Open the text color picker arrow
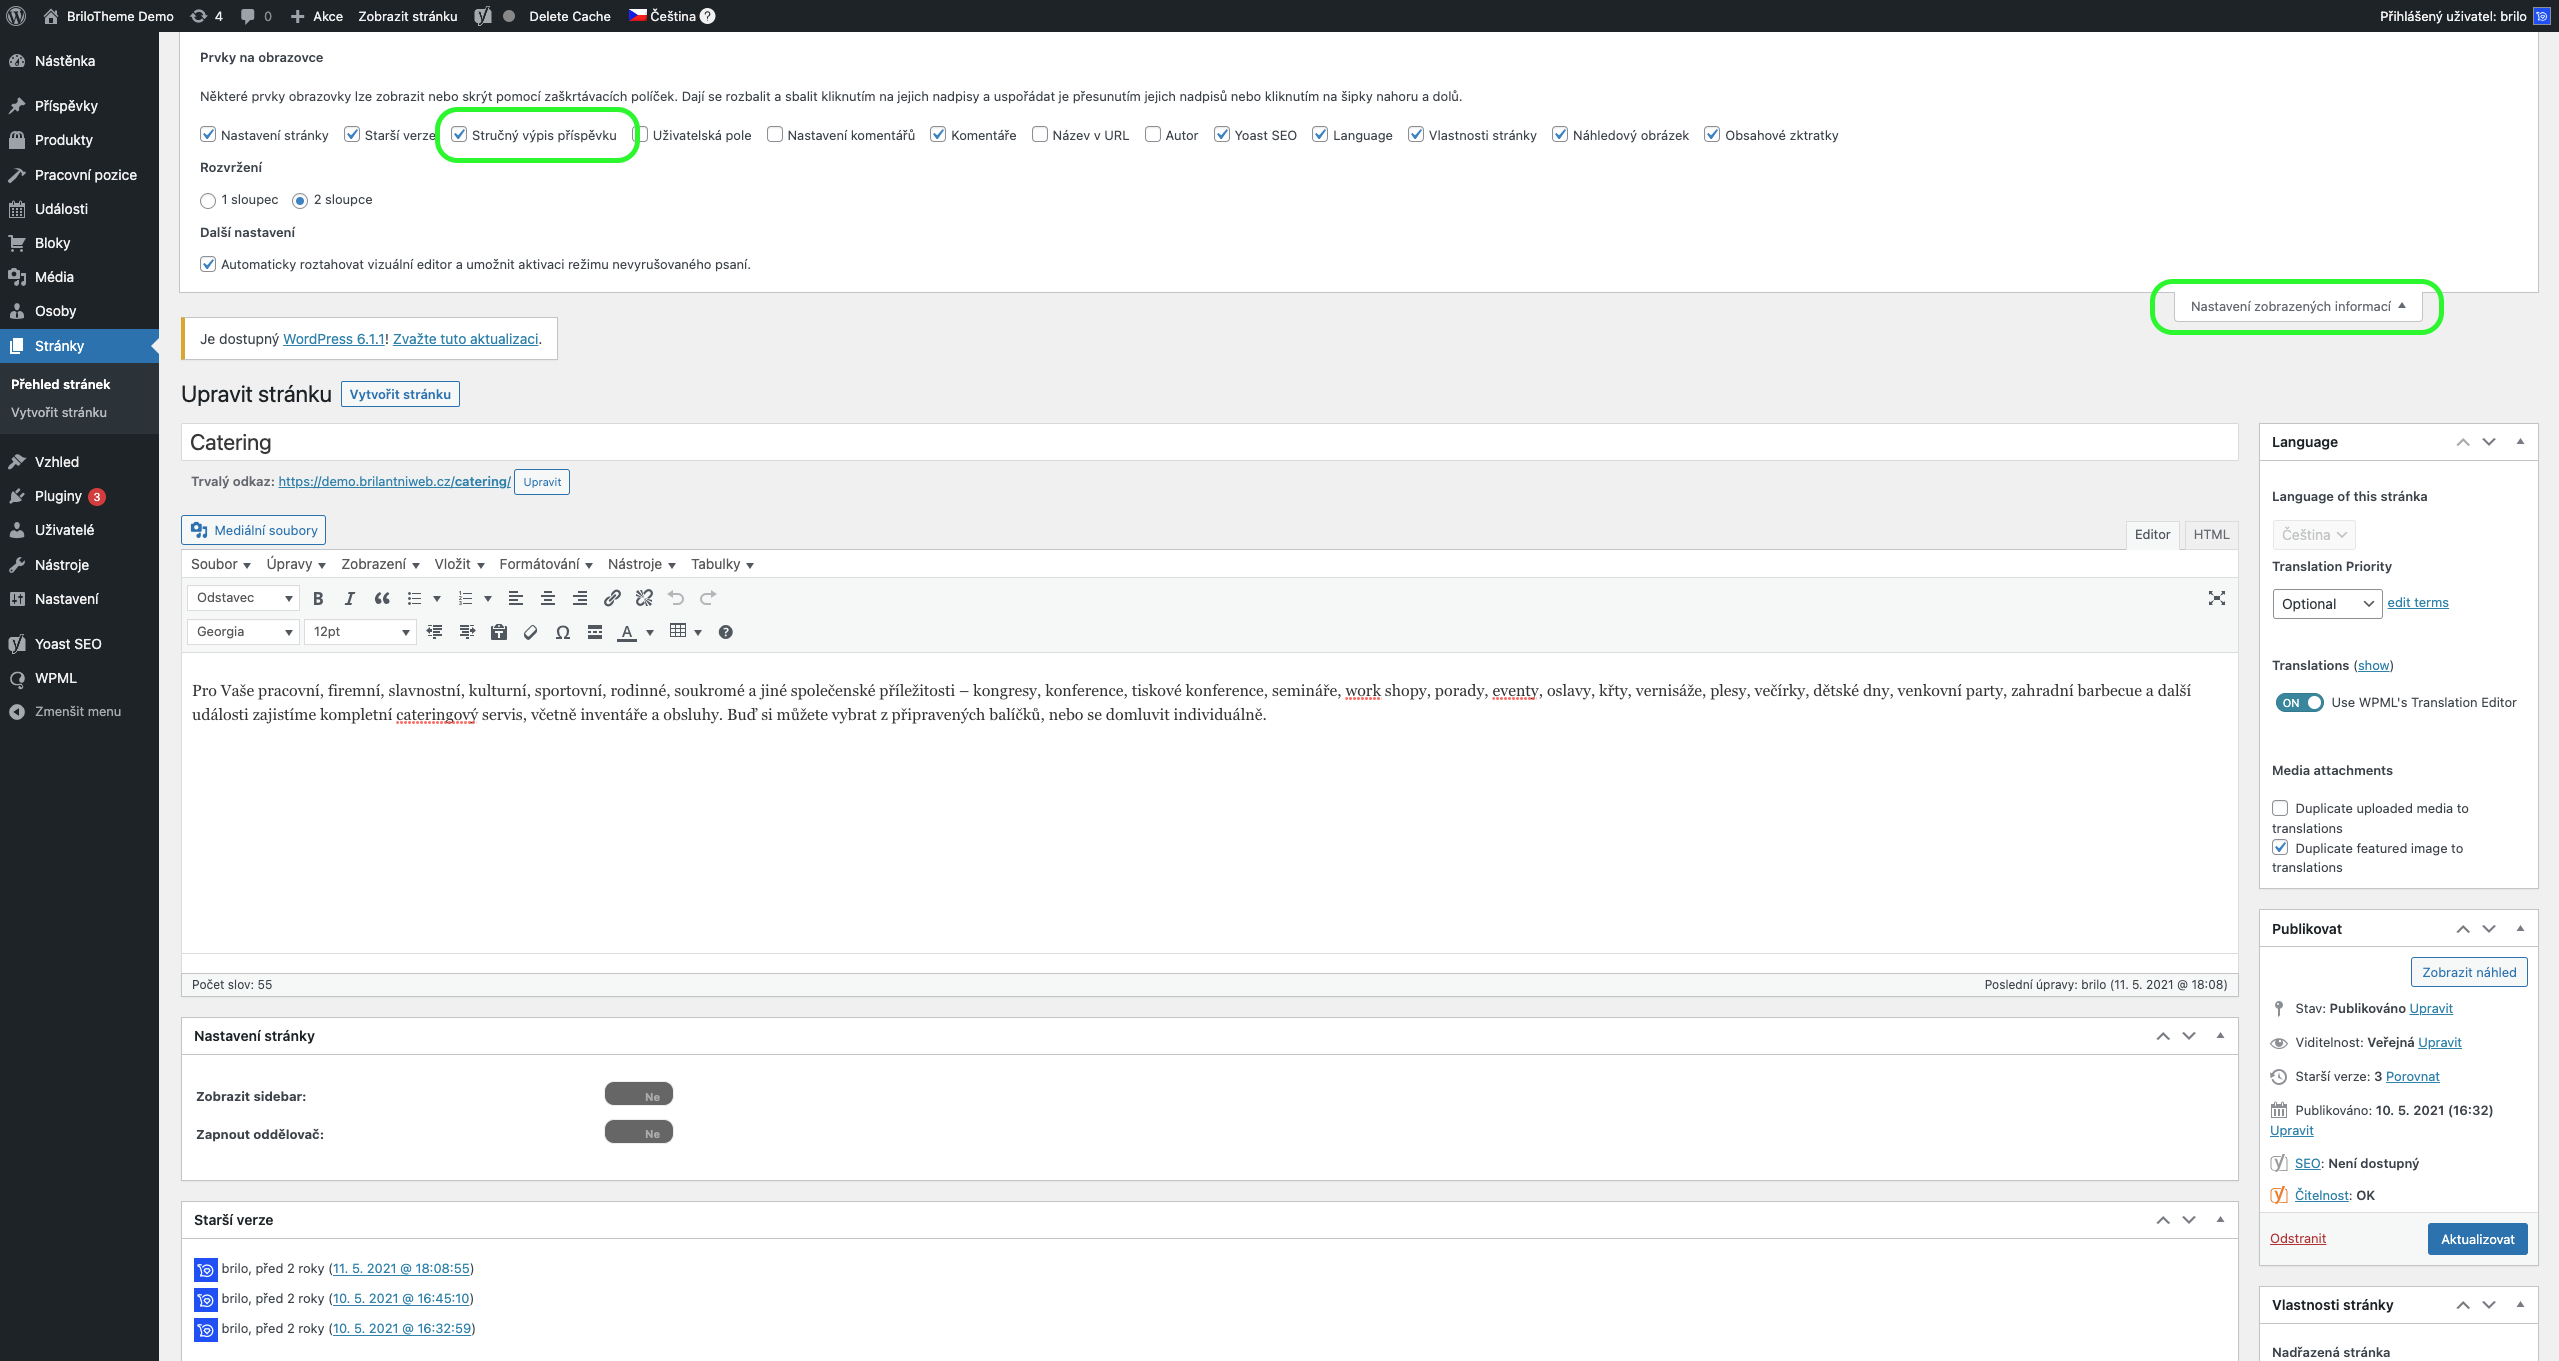Screen dimensions: 2559x1361 tap(650, 632)
